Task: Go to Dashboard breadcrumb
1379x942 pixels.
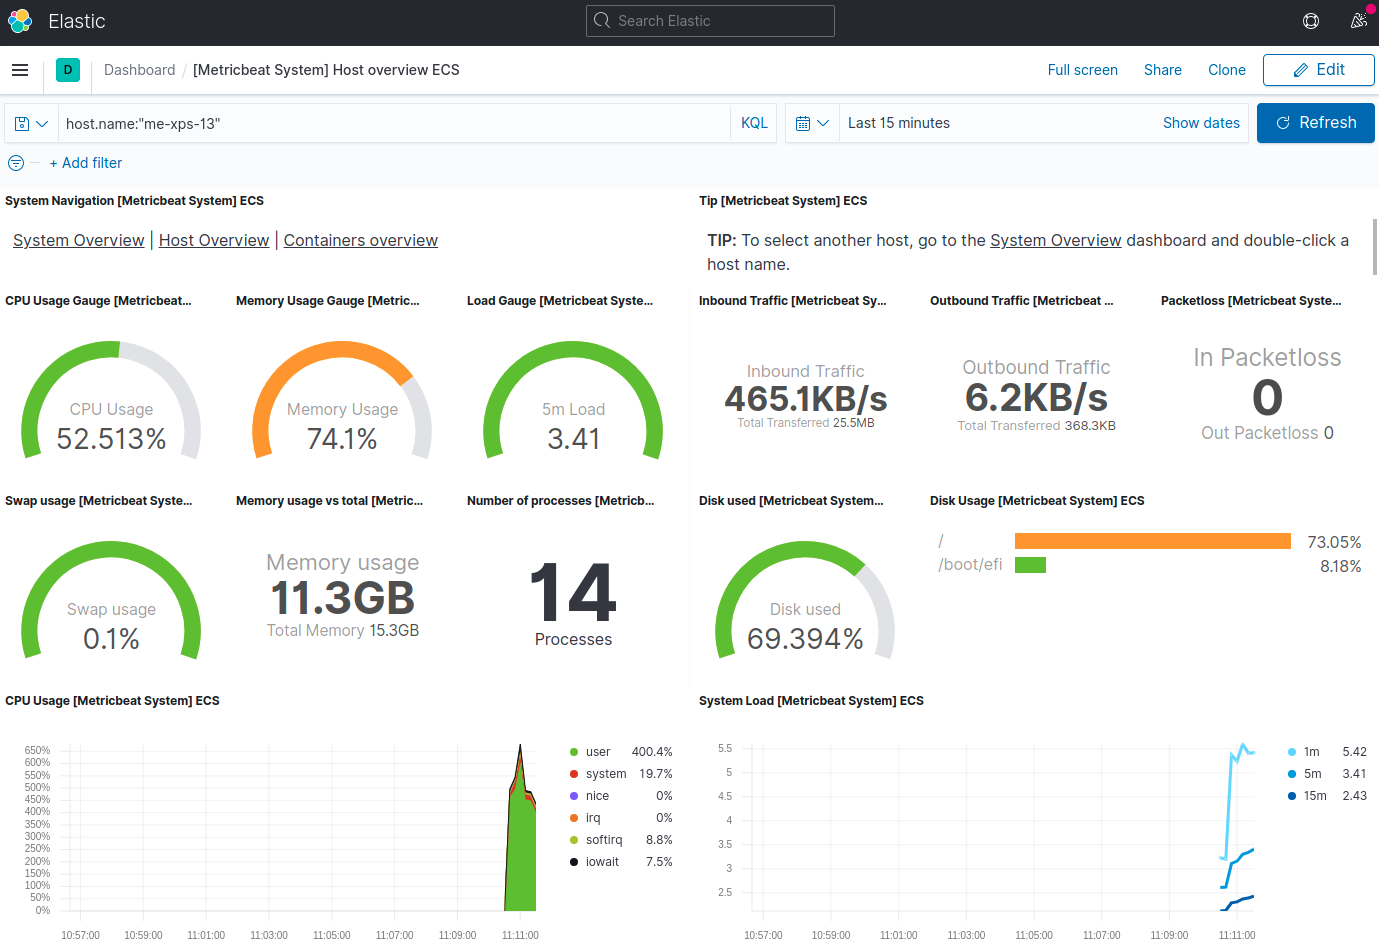Action: pos(140,70)
